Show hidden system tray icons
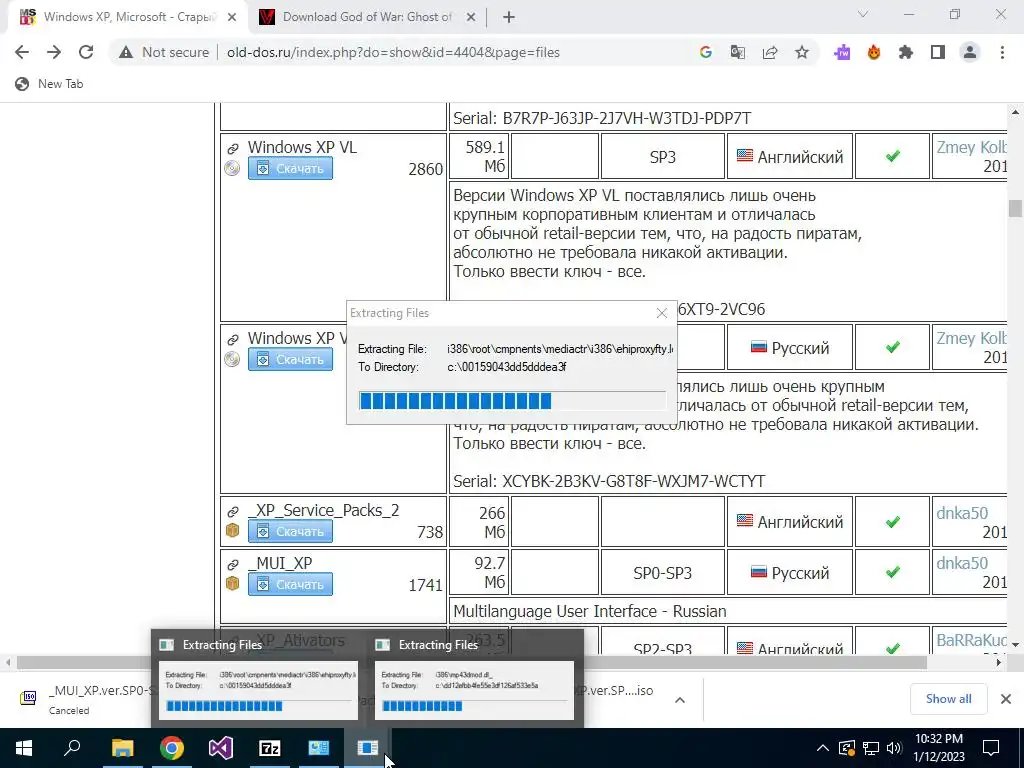Image resolution: width=1024 pixels, height=768 pixels. [x=823, y=748]
